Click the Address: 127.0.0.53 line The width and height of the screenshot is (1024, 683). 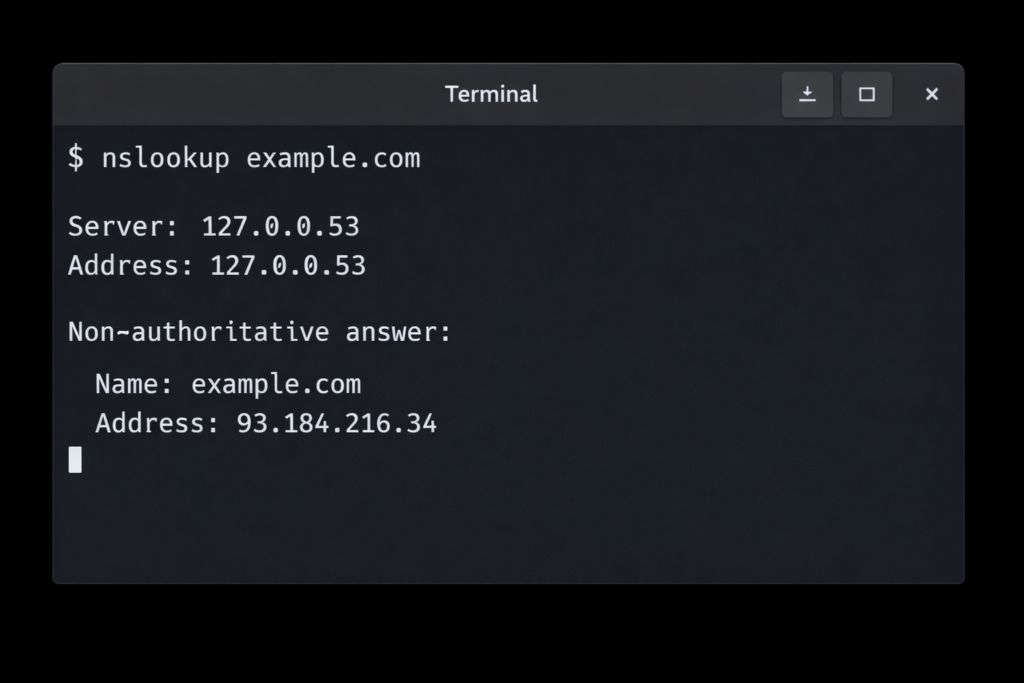pos(217,266)
